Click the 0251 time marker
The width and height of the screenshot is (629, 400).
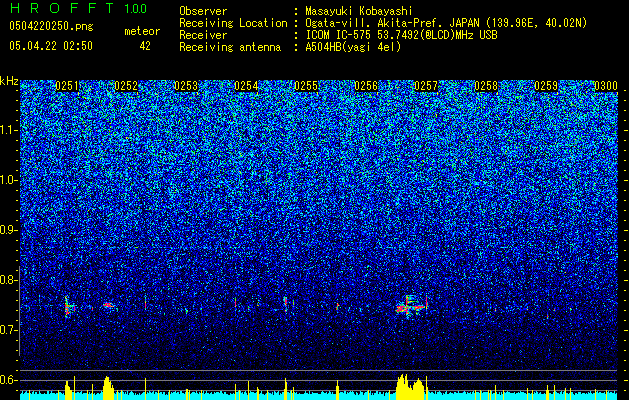click(67, 86)
